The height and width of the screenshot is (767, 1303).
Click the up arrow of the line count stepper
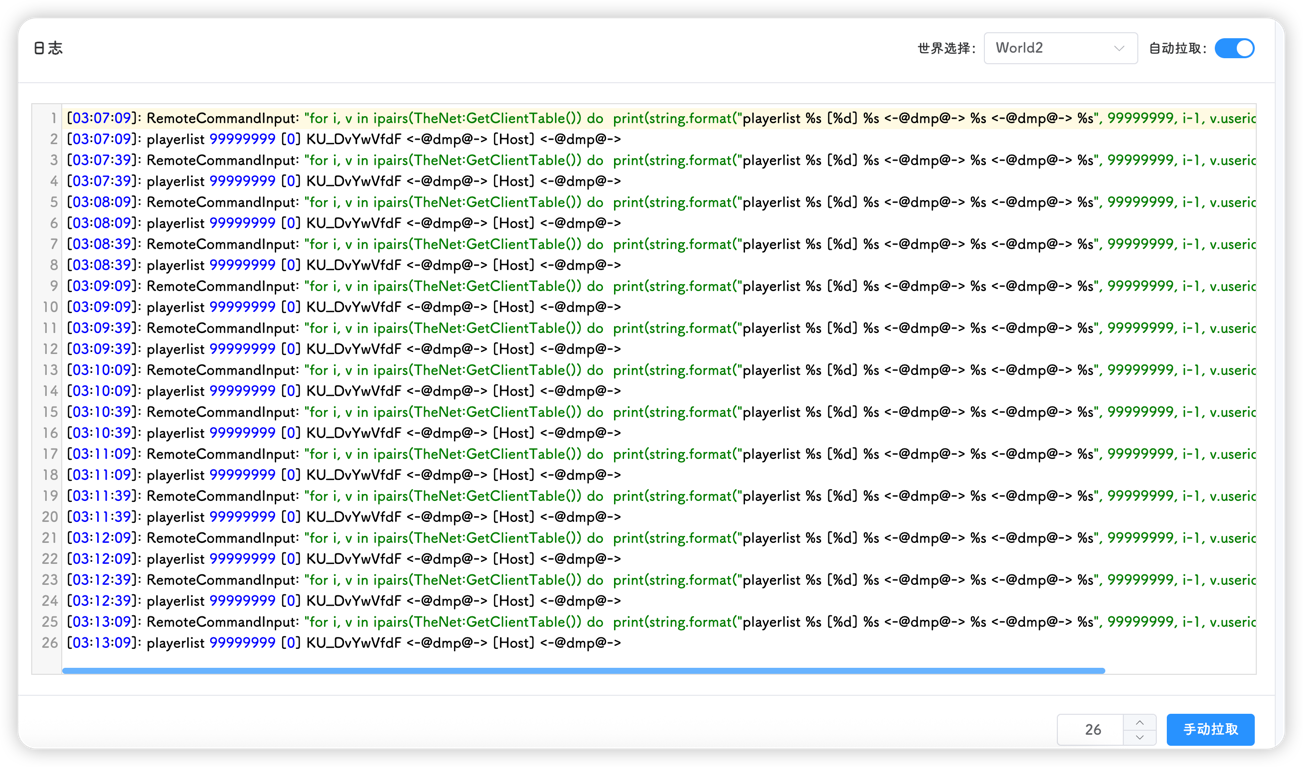1140,722
